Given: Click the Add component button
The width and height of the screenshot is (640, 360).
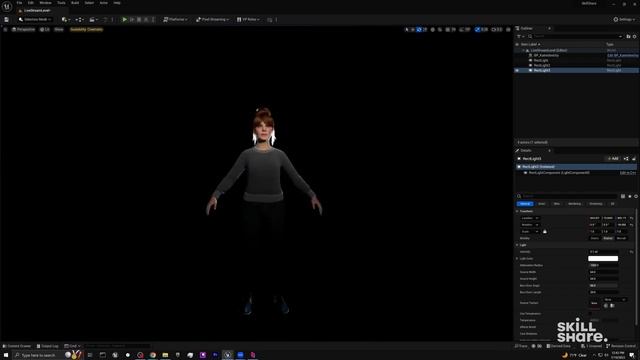Looking at the screenshot, I should [x=613, y=159].
